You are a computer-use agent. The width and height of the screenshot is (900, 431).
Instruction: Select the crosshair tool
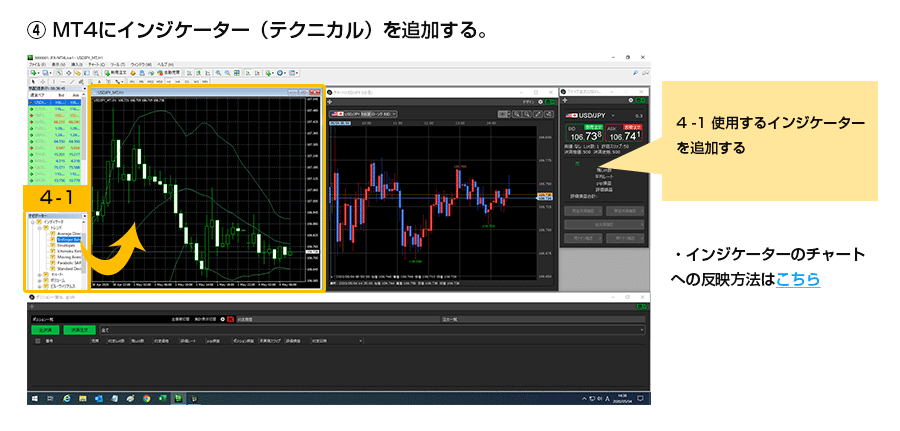click(x=43, y=81)
